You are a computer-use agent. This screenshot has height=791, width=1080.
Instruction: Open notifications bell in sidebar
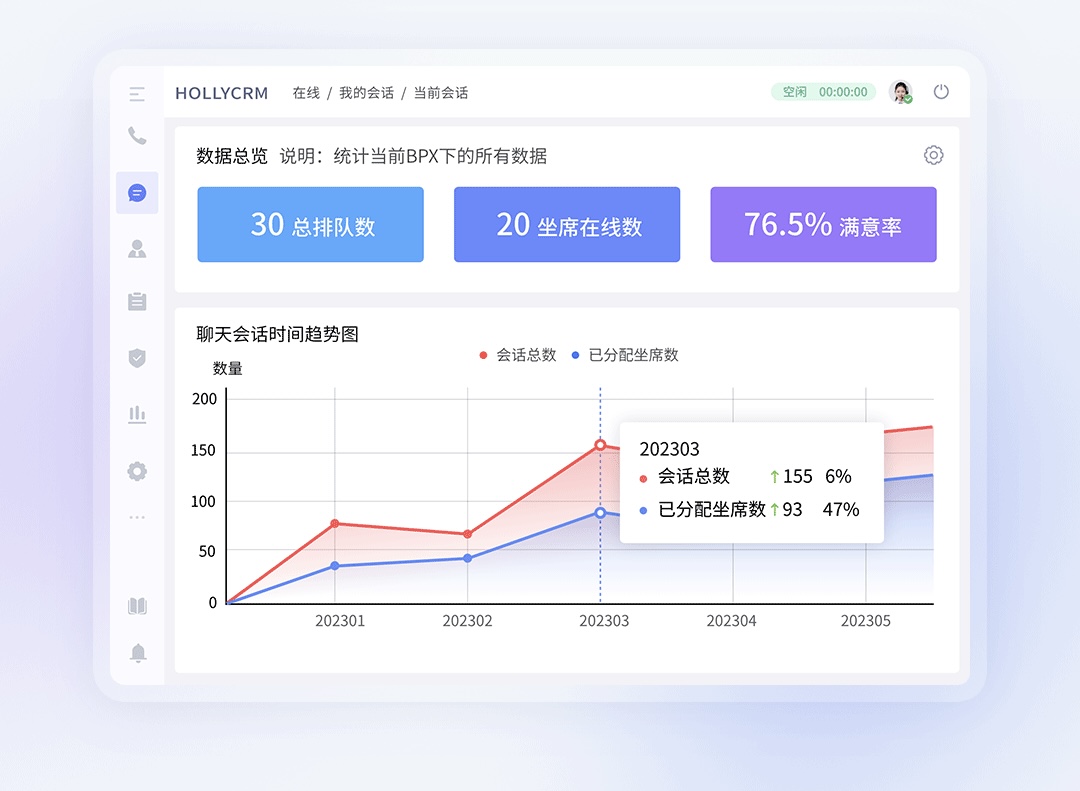pyautogui.click(x=138, y=653)
